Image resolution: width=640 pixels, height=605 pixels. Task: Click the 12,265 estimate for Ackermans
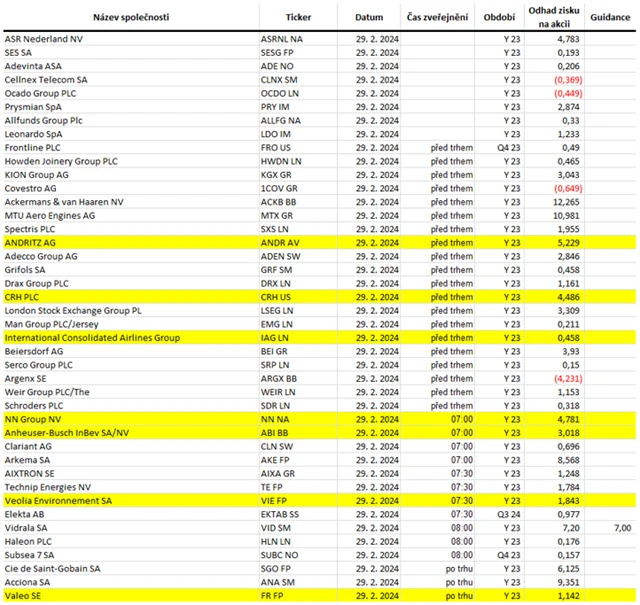564,201
